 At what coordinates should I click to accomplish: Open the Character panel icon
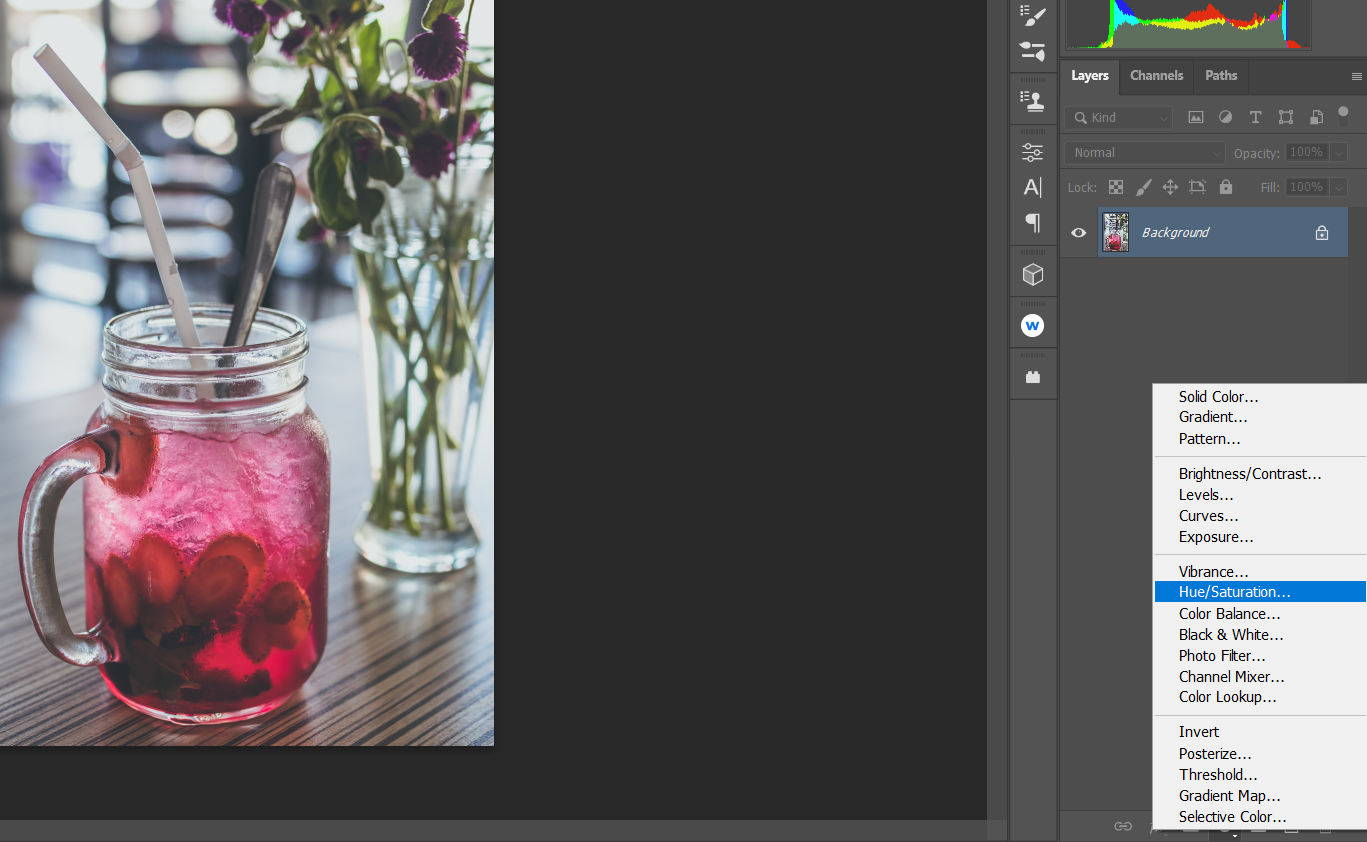click(x=1033, y=187)
